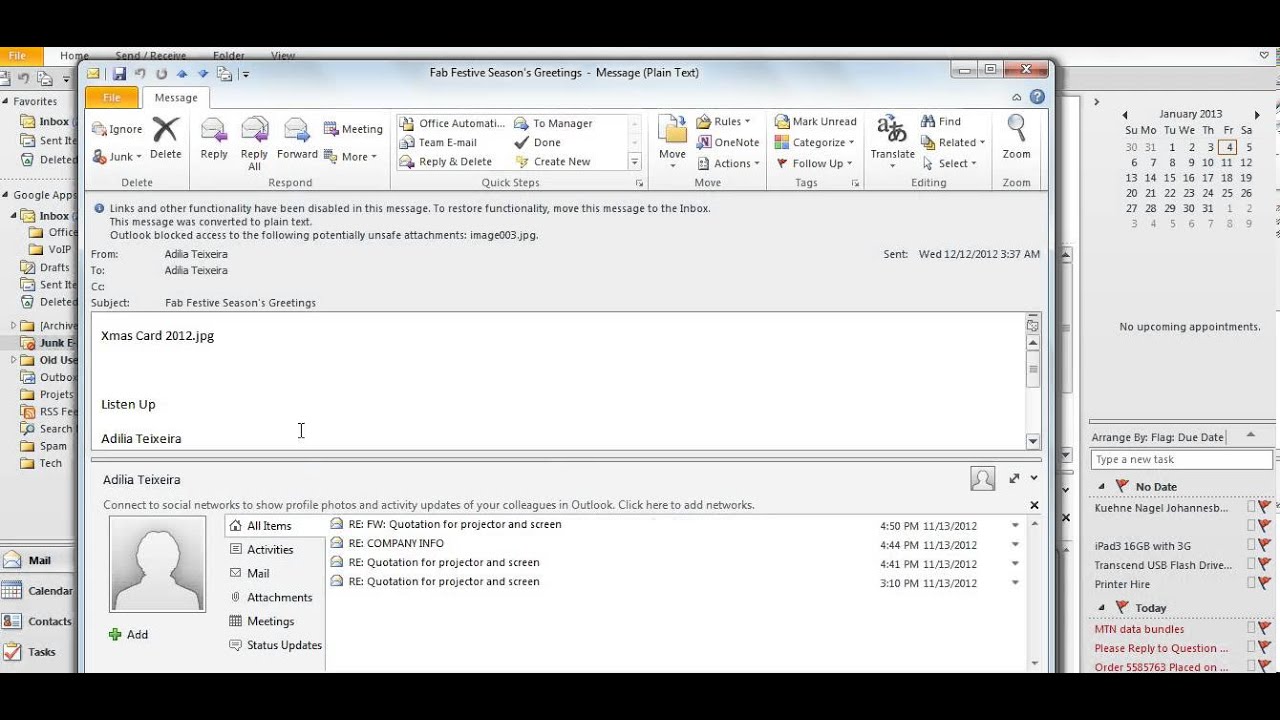This screenshot has height=720, width=1280.
Task: Click the message body scrollbar down arrow
Action: coord(1033,441)
